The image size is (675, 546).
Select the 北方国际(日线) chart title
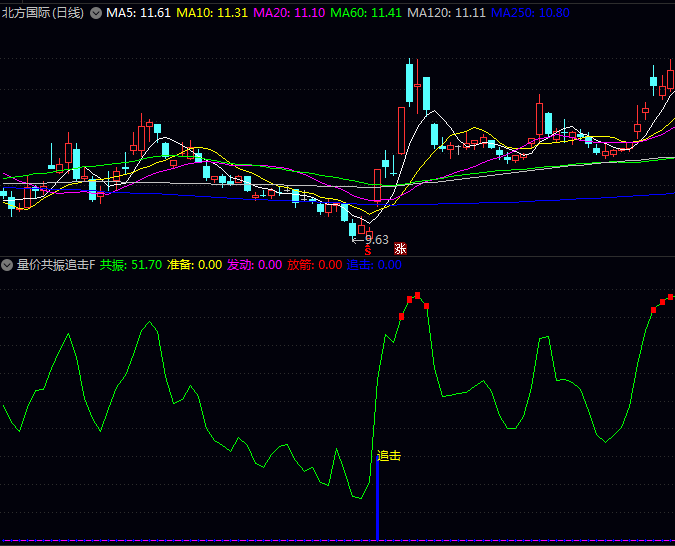click(43, 13)
